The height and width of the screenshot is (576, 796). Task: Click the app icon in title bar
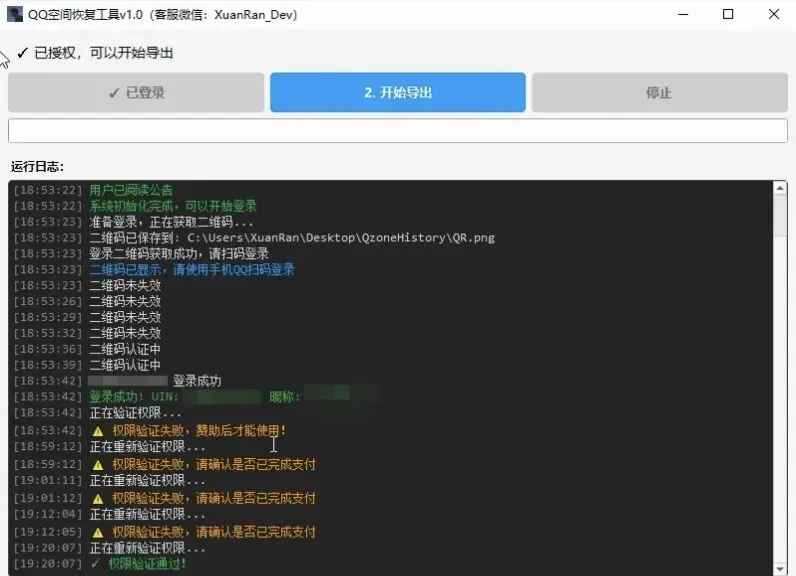pos(15,14)
